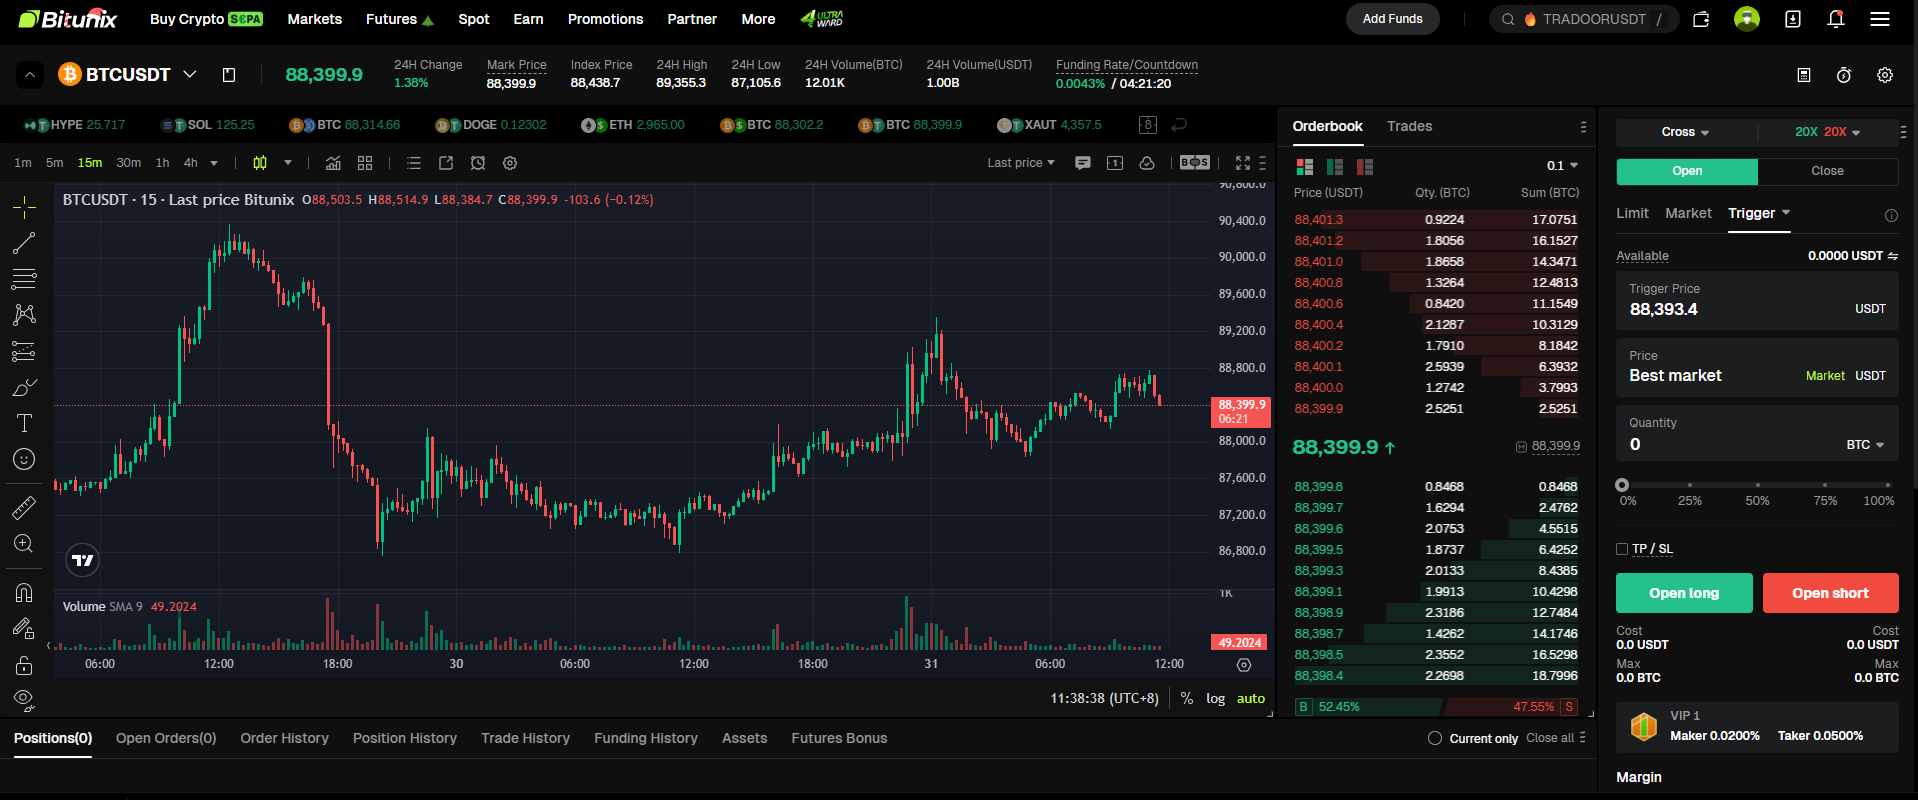Open the wallet icon in top bar
This screenshot has width=1918, height=800.
click(1701, 19)
